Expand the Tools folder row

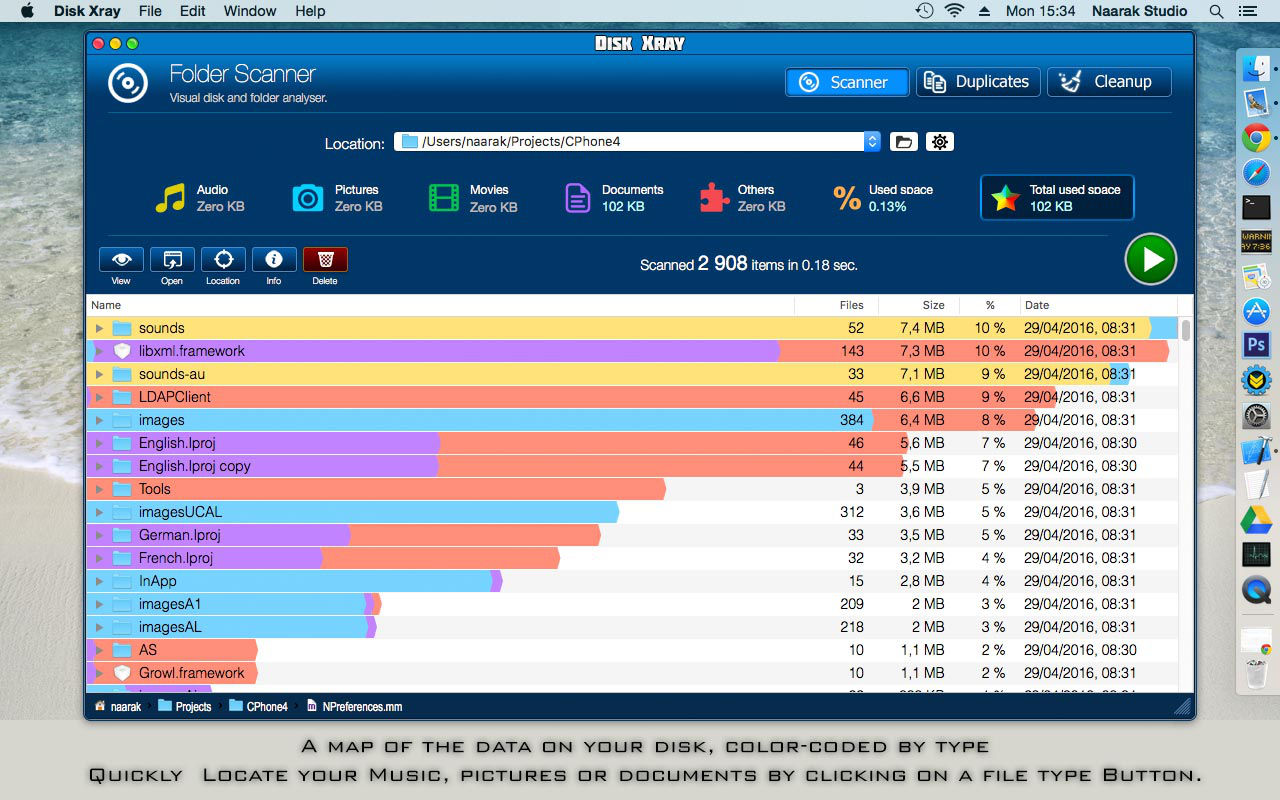pos(99,489)
